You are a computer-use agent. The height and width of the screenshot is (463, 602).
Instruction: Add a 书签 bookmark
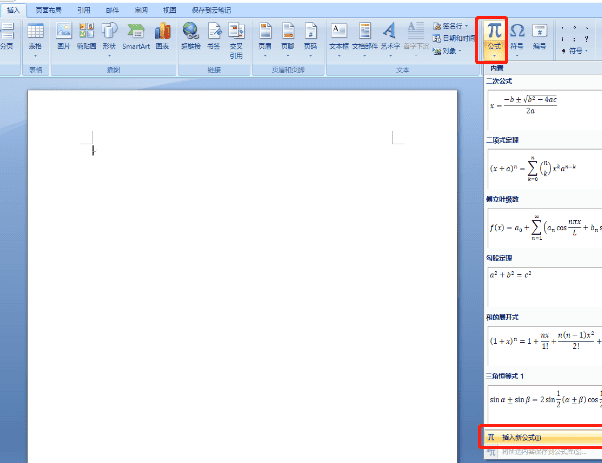pos(213,36)
